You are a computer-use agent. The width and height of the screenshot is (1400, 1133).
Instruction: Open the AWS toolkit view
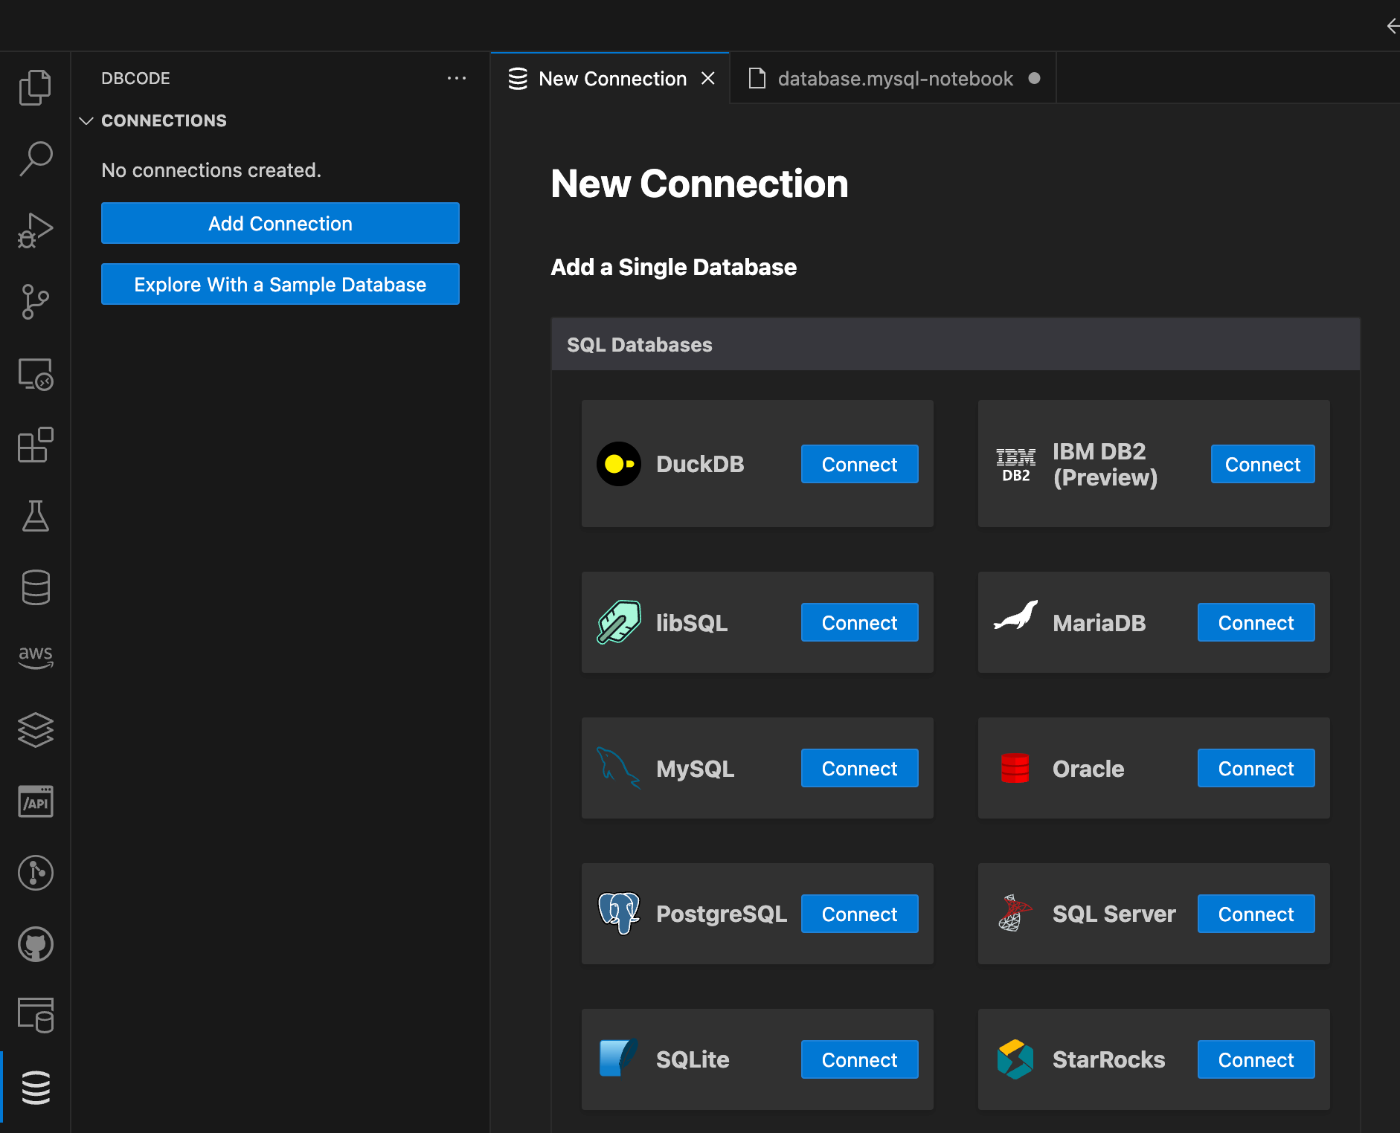[35, 656]
